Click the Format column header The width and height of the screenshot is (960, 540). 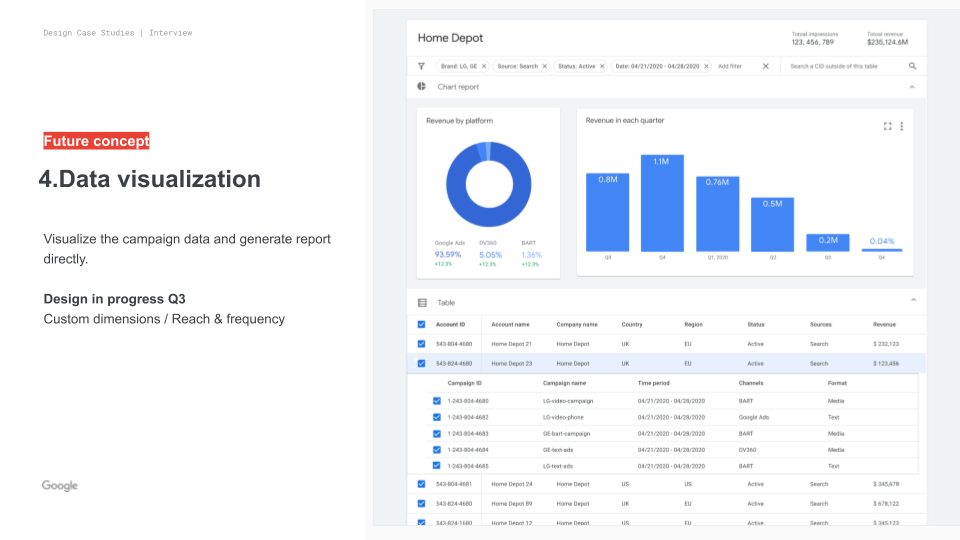tap(837, 383)
